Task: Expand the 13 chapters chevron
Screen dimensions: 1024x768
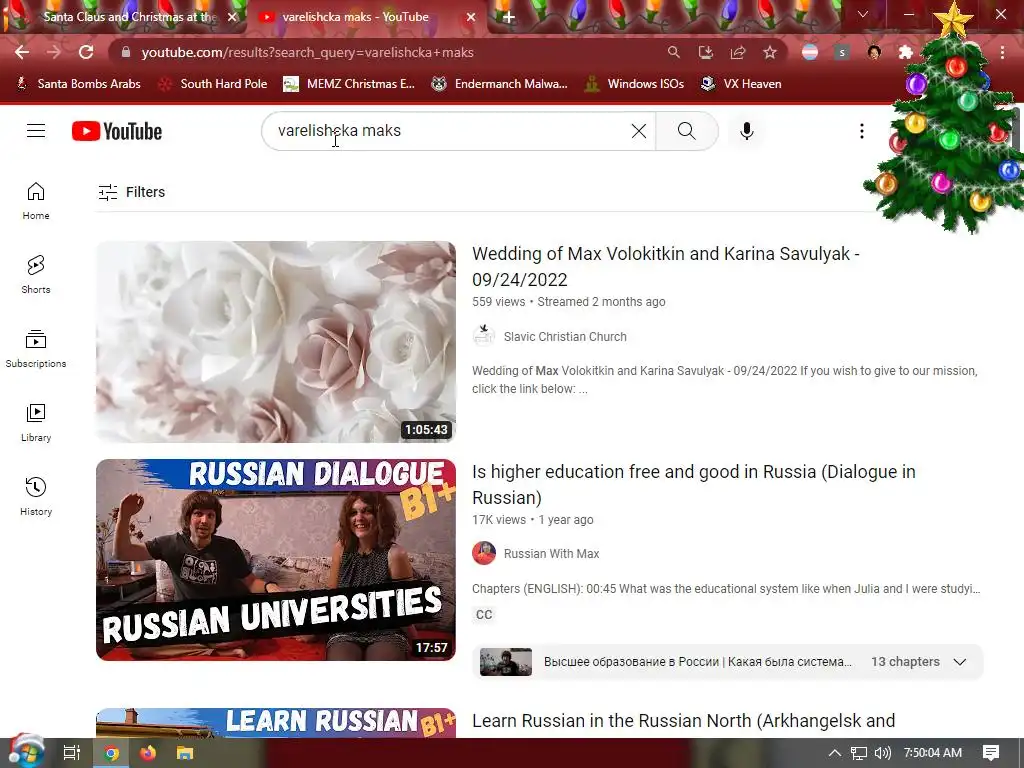Action: (959, 662)
